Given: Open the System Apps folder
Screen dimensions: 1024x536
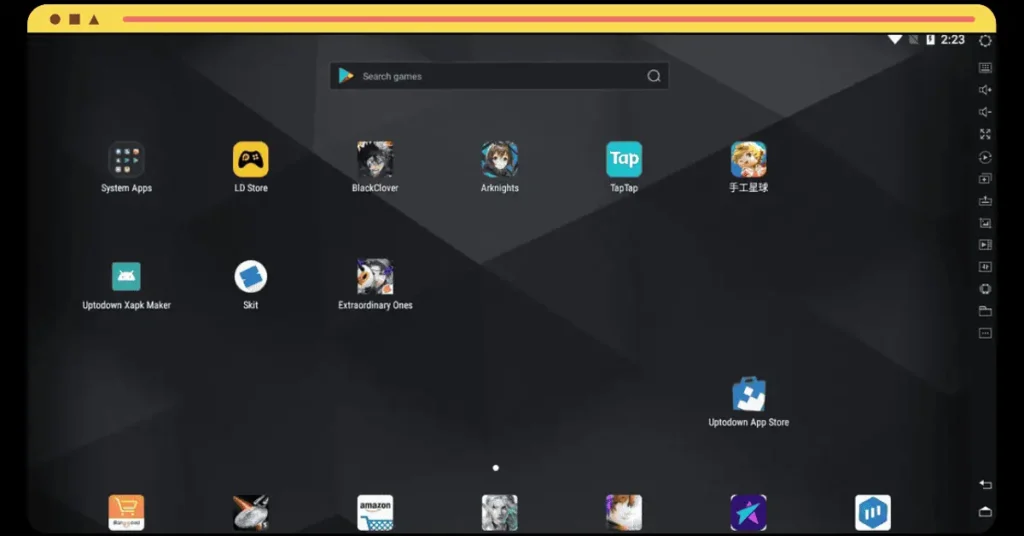Looking at the screenshot, I should point(126,159).
